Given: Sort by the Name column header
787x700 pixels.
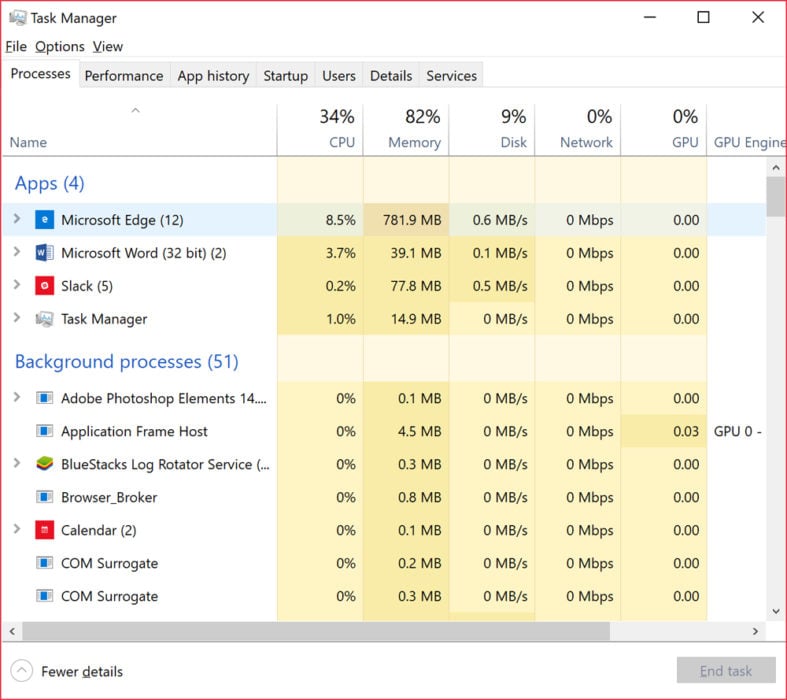Looking at the screenshot, I should coord(140,130).
